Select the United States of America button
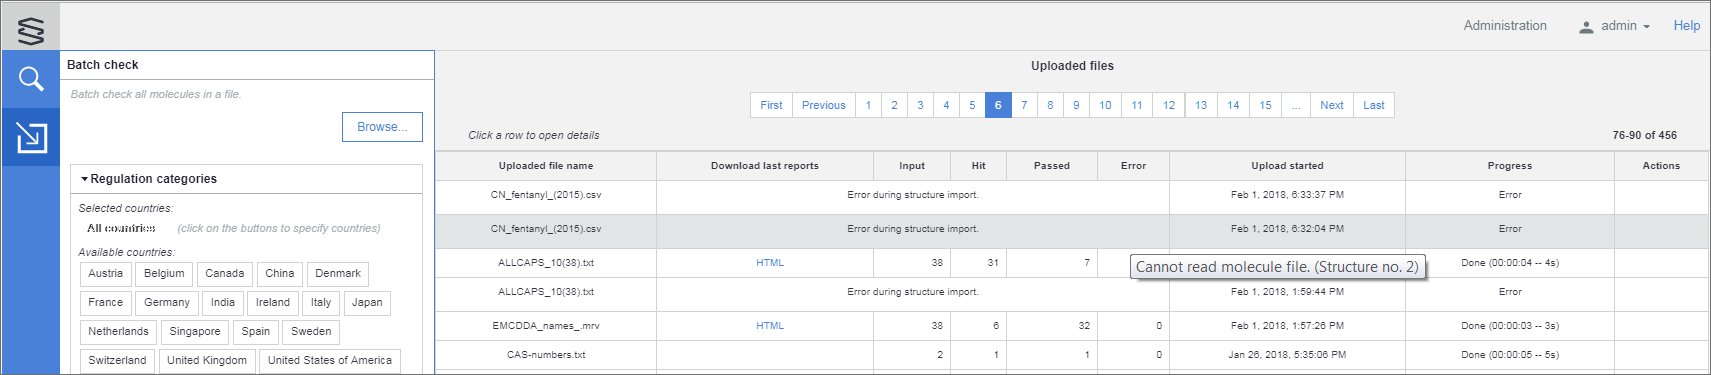 [330, 361]
